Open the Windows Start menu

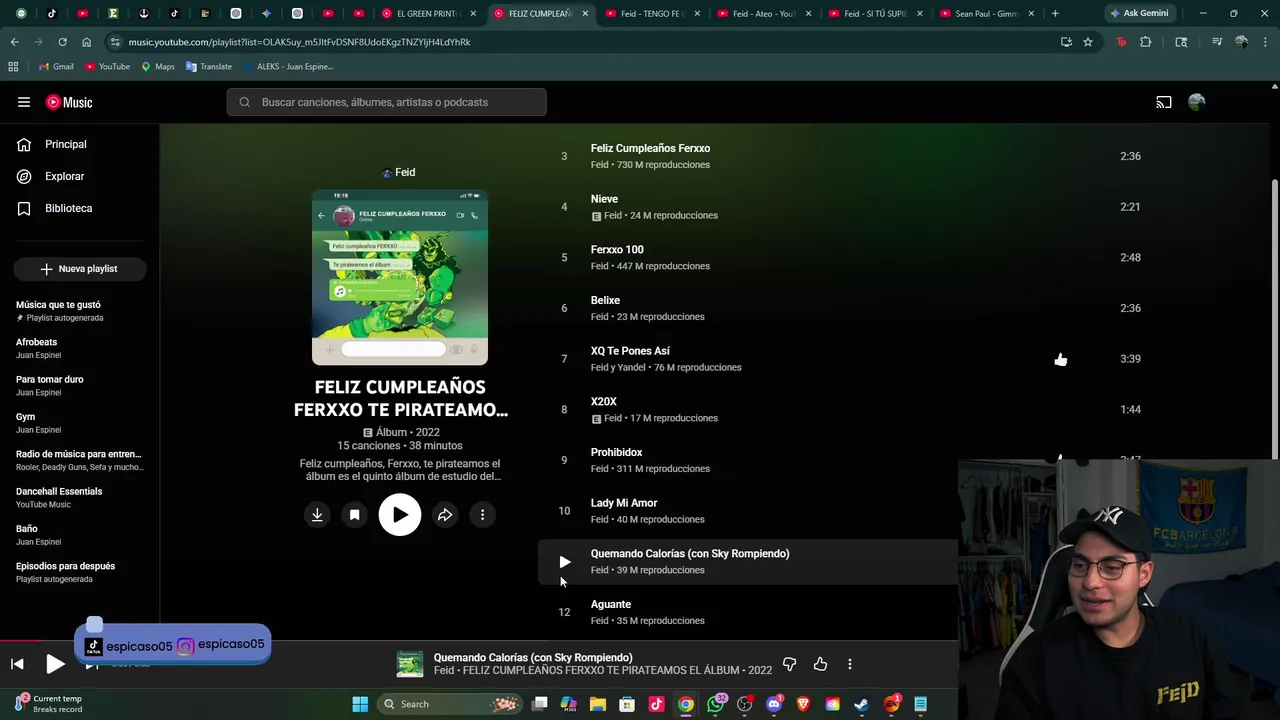(x=360, y=704)
